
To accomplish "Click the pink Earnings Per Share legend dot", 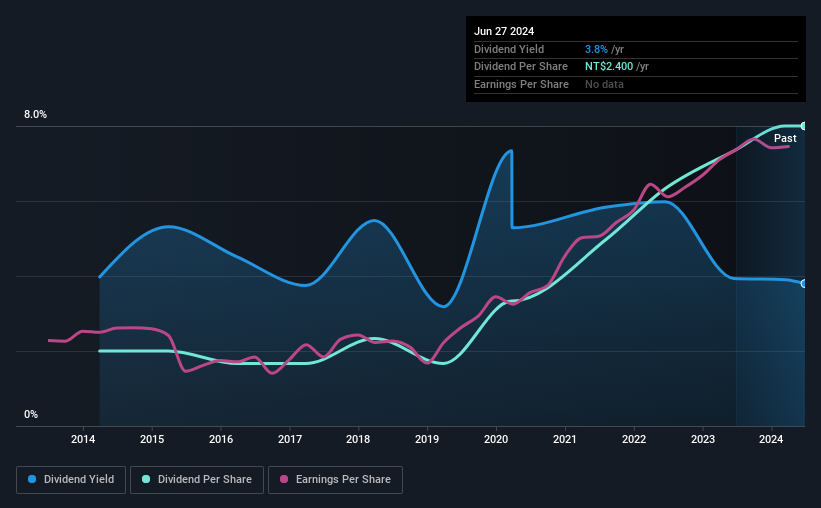I will point(284,479).
